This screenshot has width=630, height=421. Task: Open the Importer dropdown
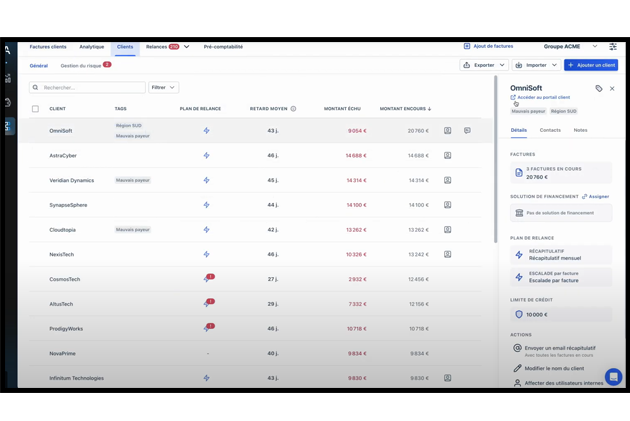pyautogui.click(x=536, y=65)
